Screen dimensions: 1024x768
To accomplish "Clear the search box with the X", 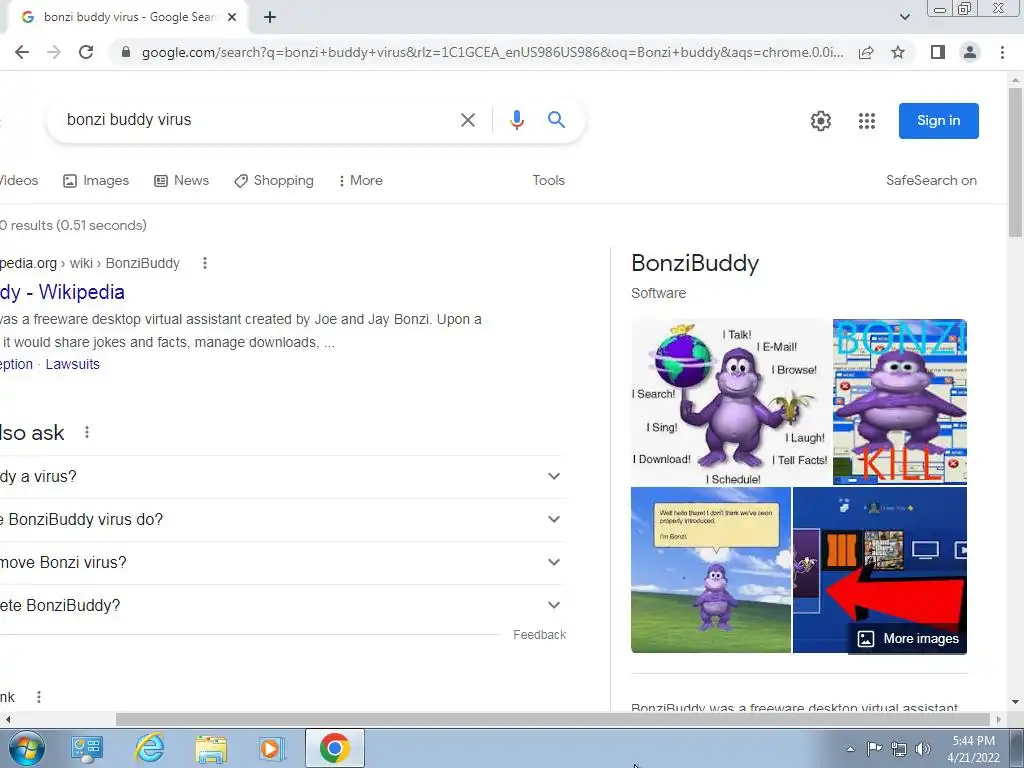I will (468, 120).
